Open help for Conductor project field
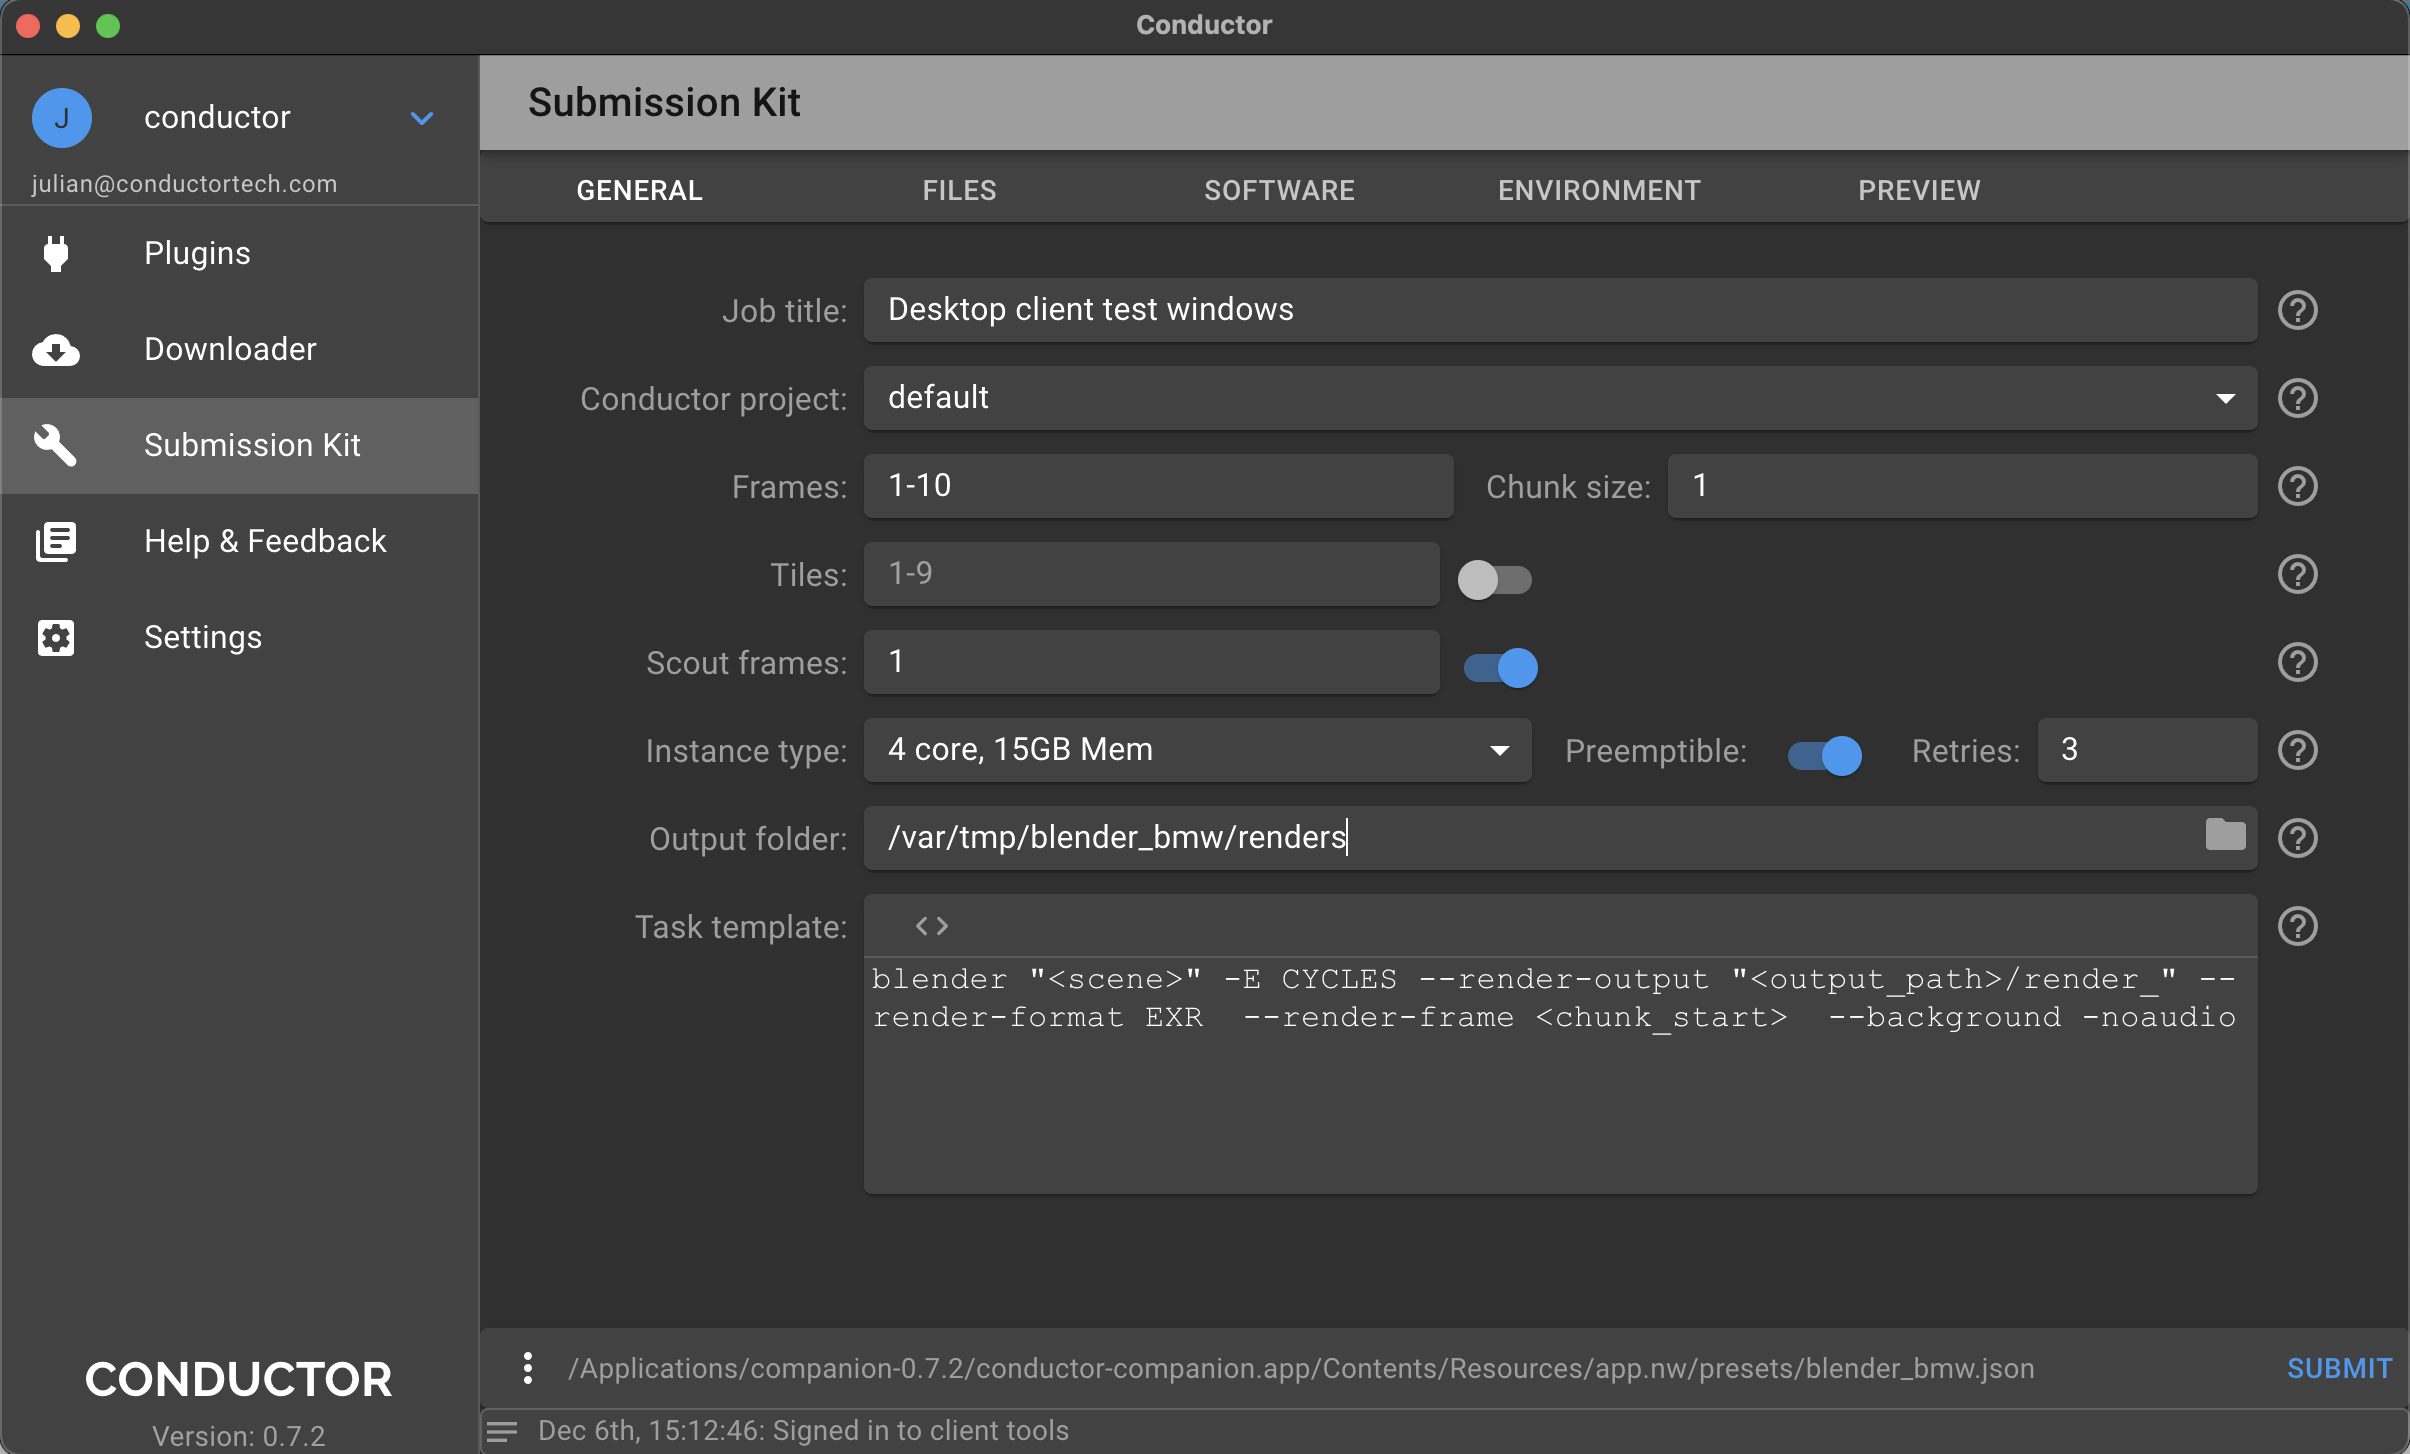 2298,398
